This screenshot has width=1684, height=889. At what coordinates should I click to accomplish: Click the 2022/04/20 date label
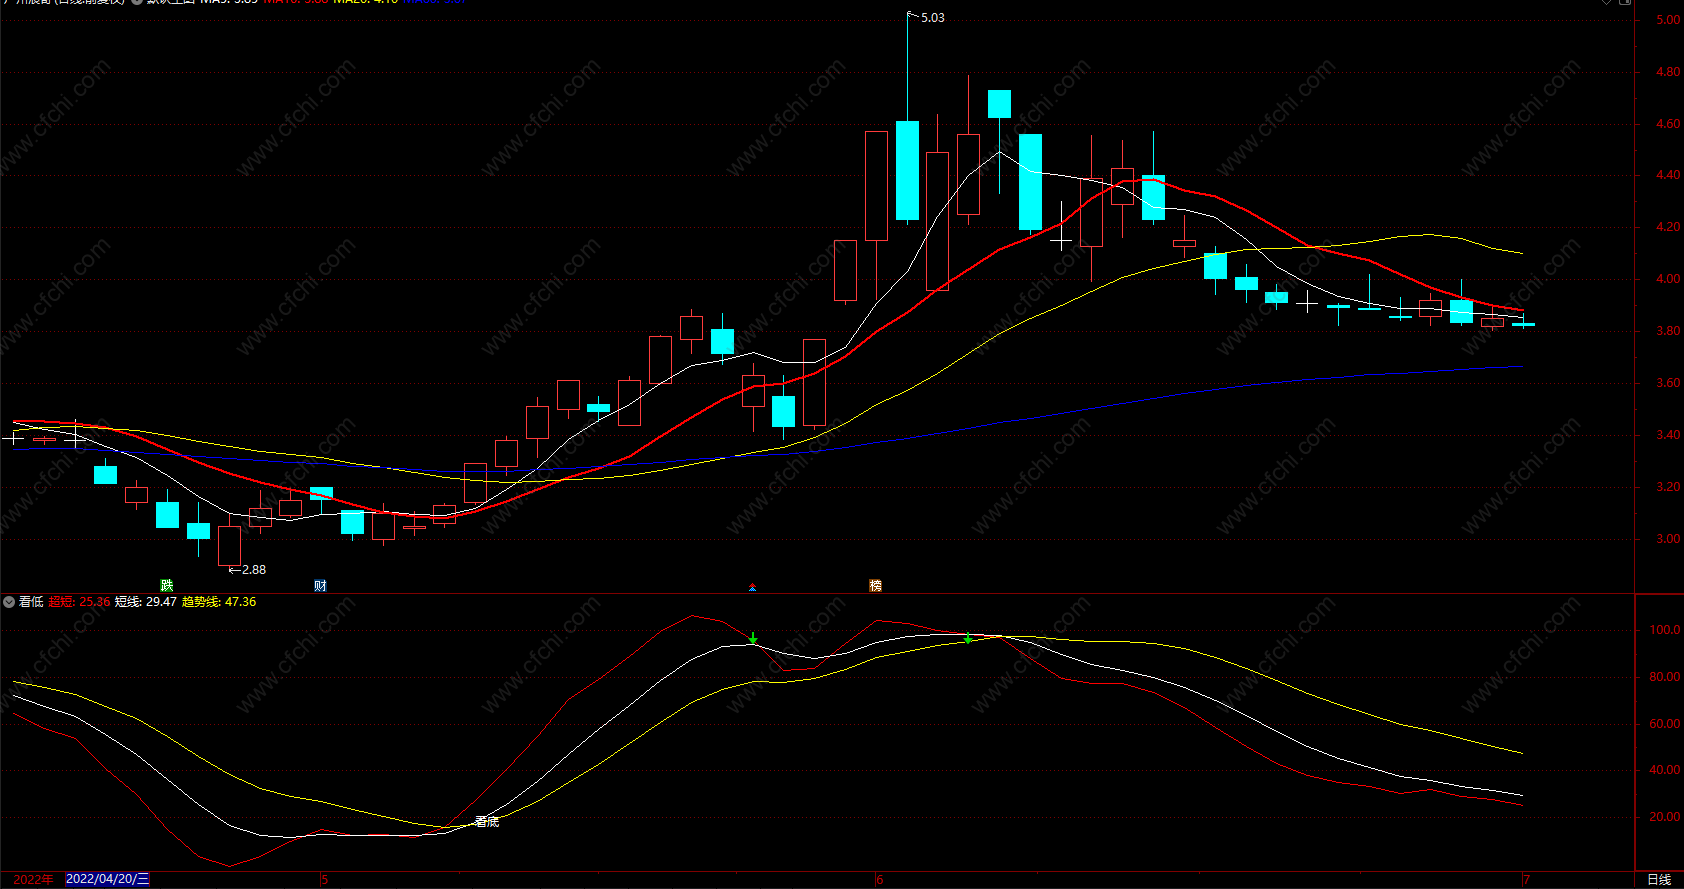click(x=107, y=879)
